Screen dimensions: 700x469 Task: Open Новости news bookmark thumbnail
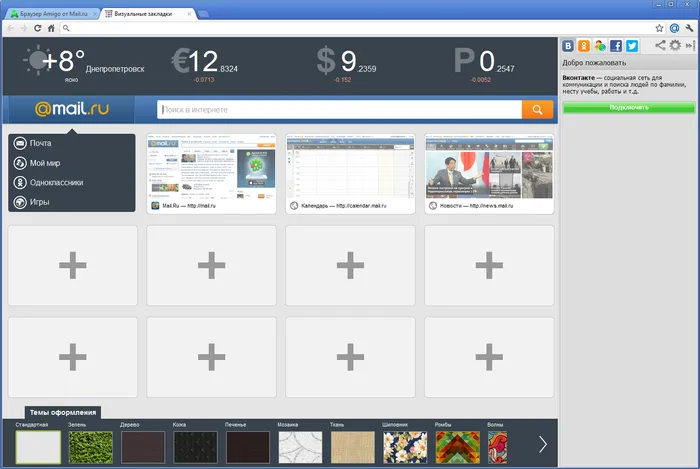[x=489, y=174]
